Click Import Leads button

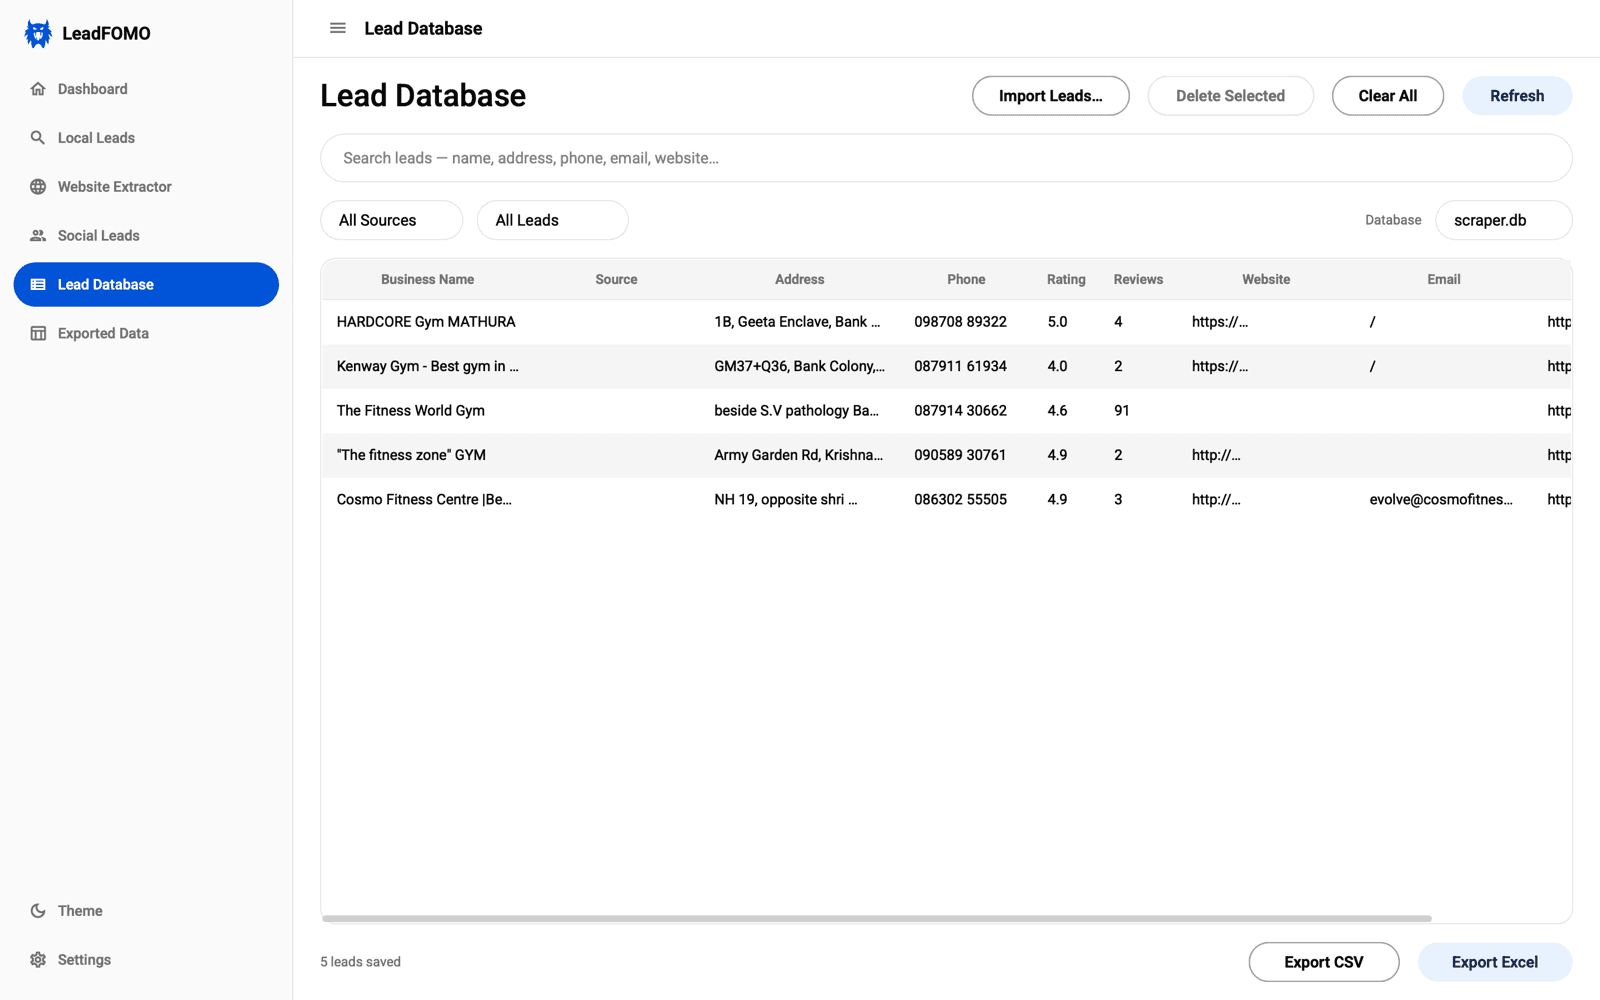click(1051, 96)
